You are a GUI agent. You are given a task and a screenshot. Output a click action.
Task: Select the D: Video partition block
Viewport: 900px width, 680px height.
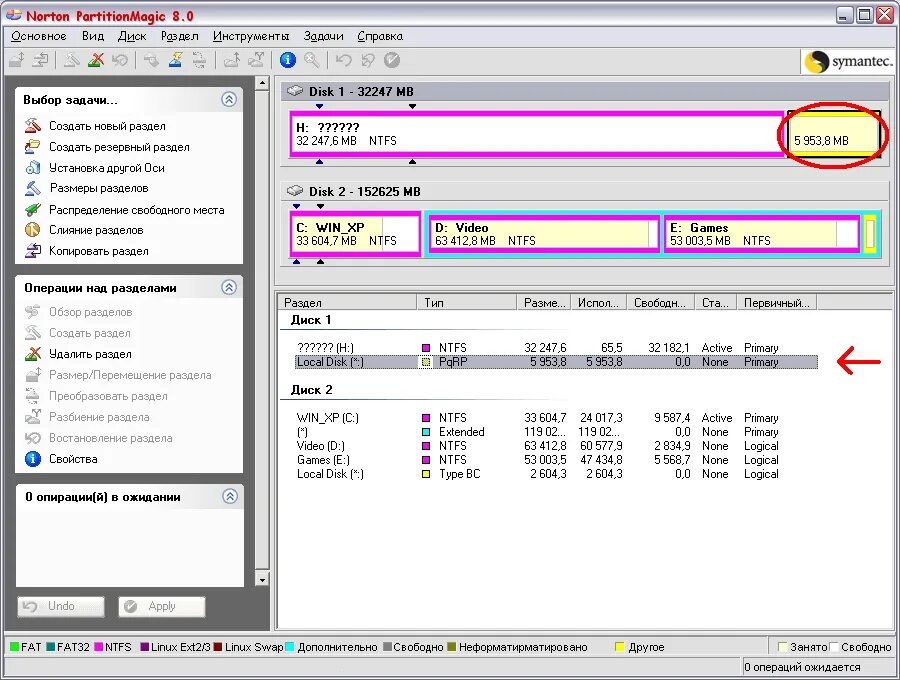[x=544, y=234]
